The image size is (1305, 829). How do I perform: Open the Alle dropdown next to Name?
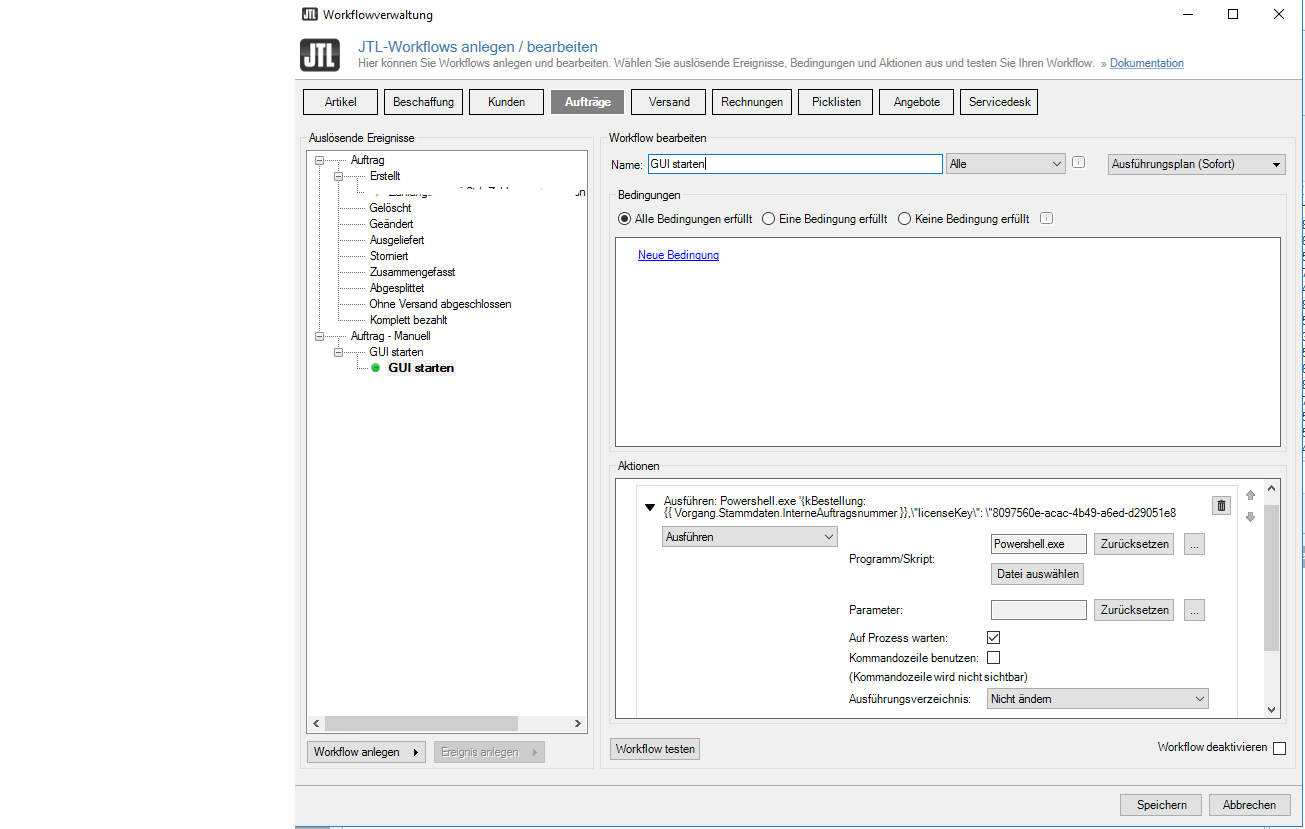click(x=1006, y=164)
